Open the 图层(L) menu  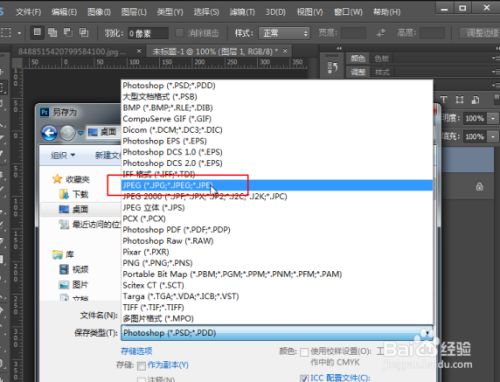[134, 12]
